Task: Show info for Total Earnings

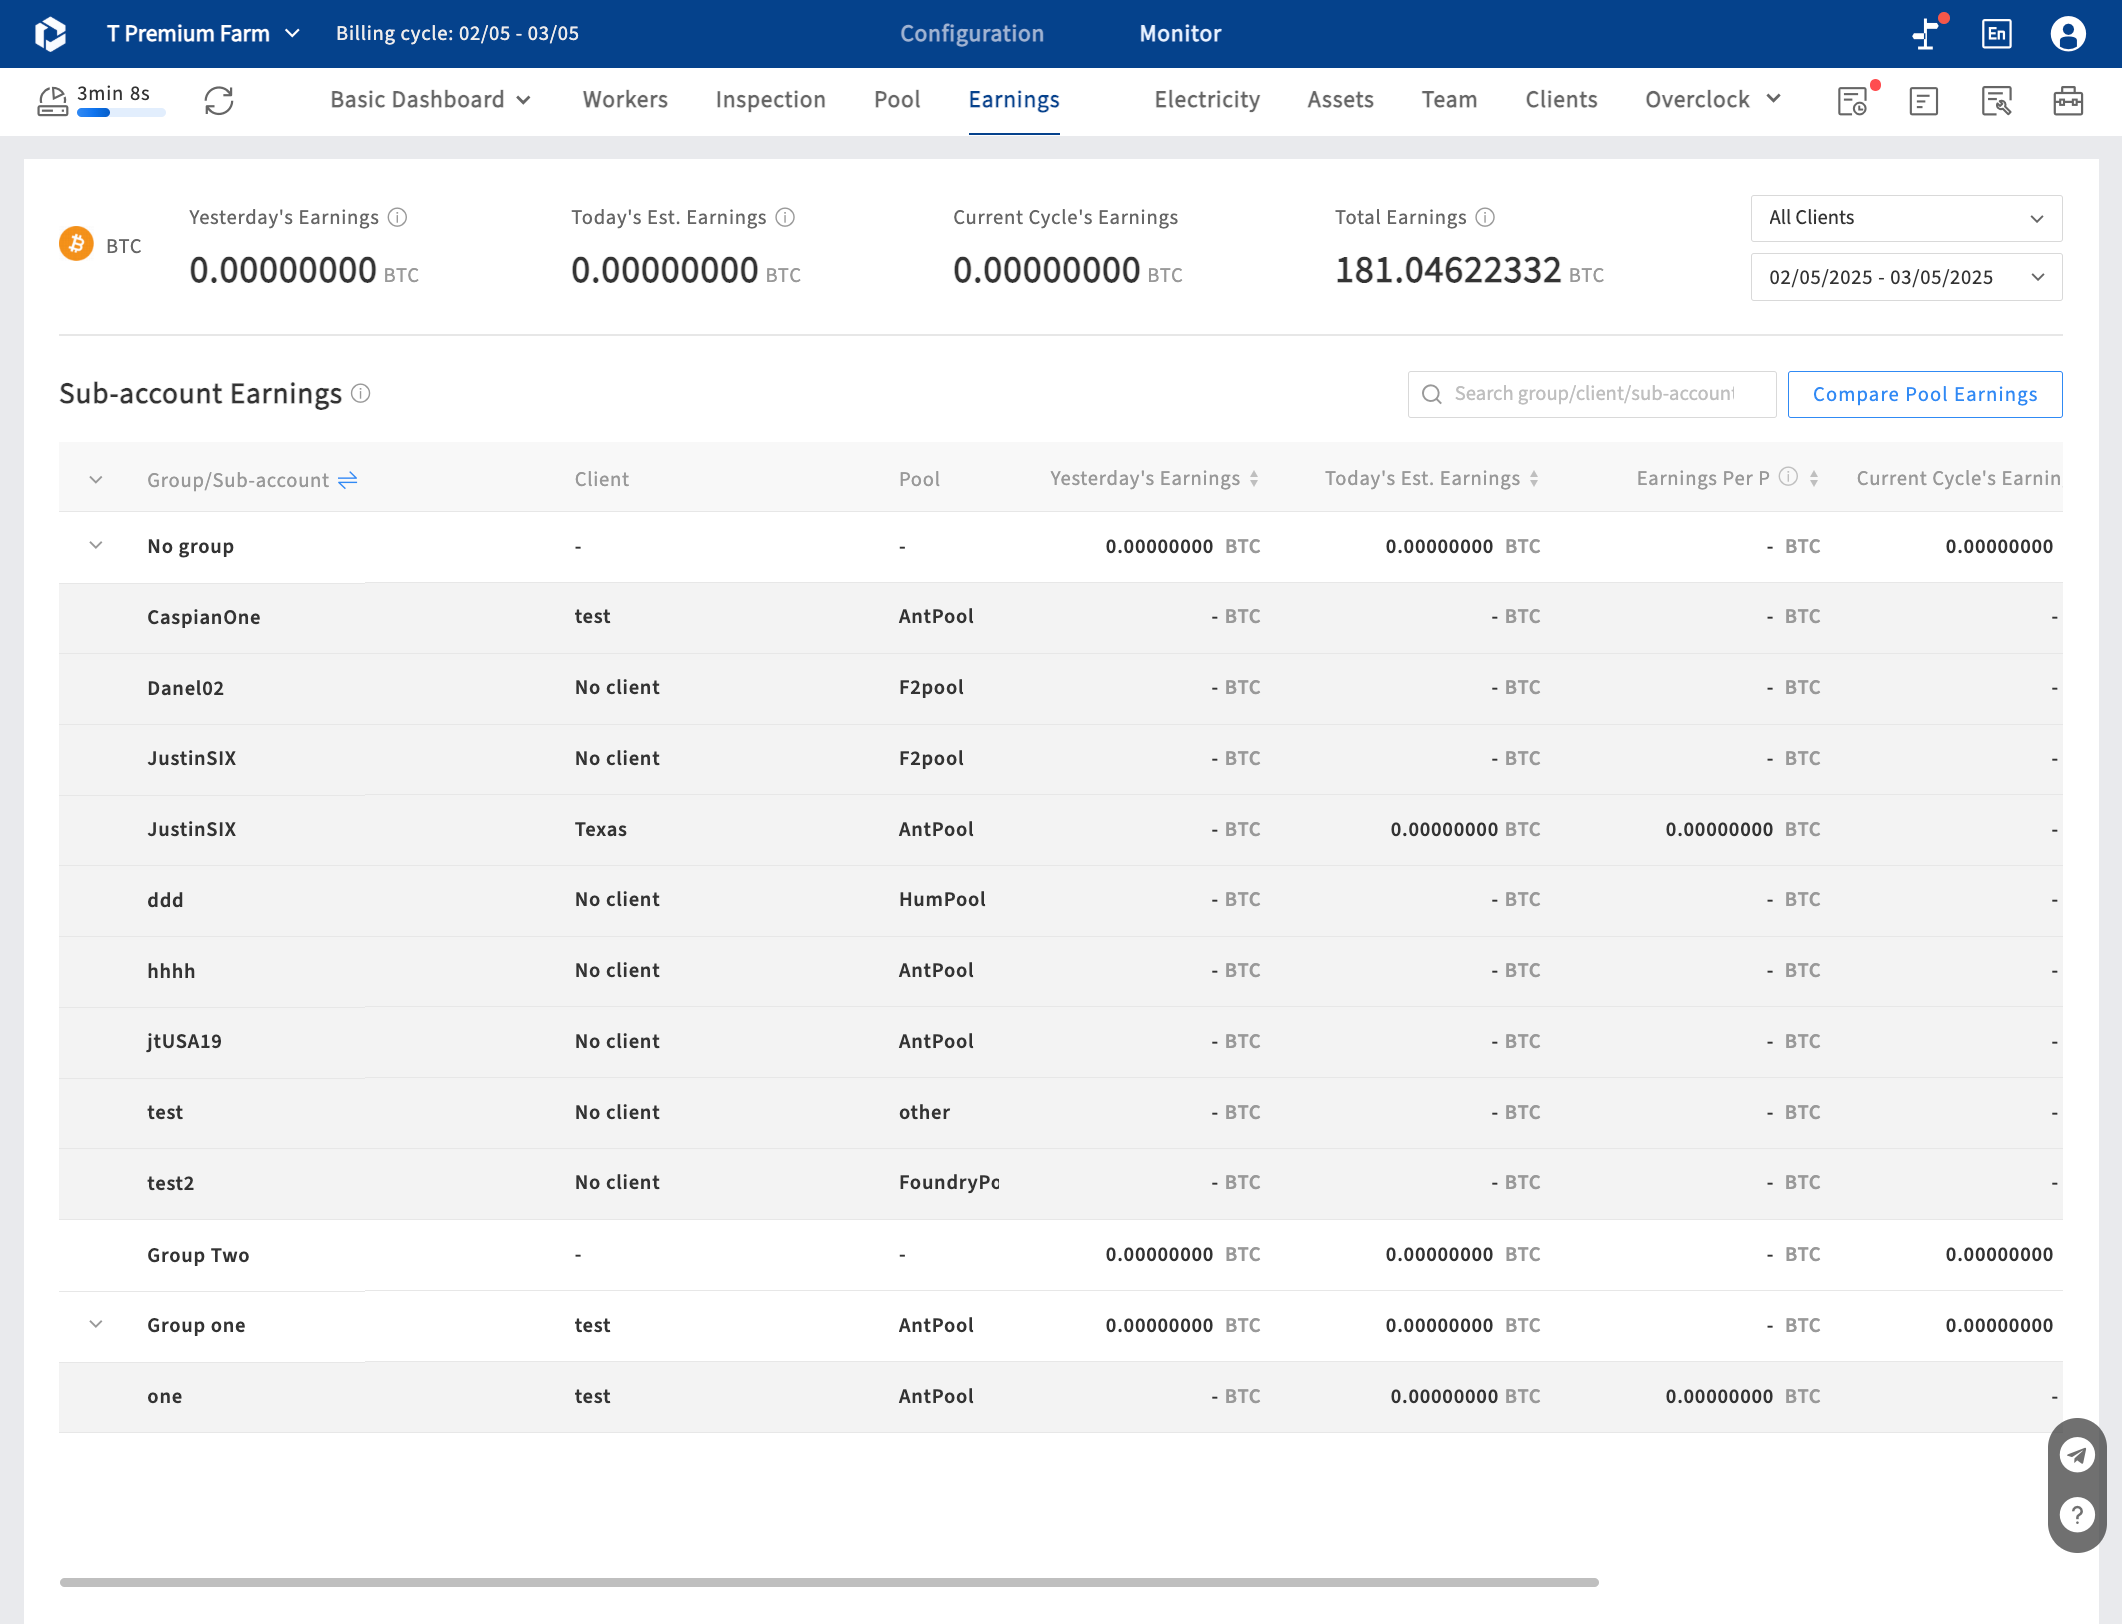Action: coord(1485,217)
